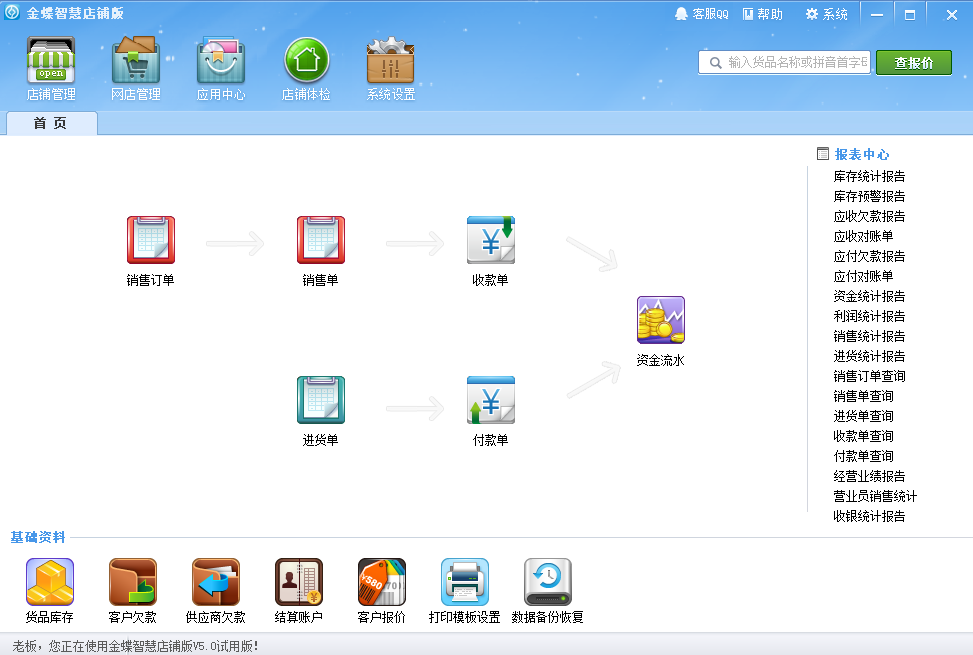
Task: Open 销售统计报告 report
Action: click(869, 336)
